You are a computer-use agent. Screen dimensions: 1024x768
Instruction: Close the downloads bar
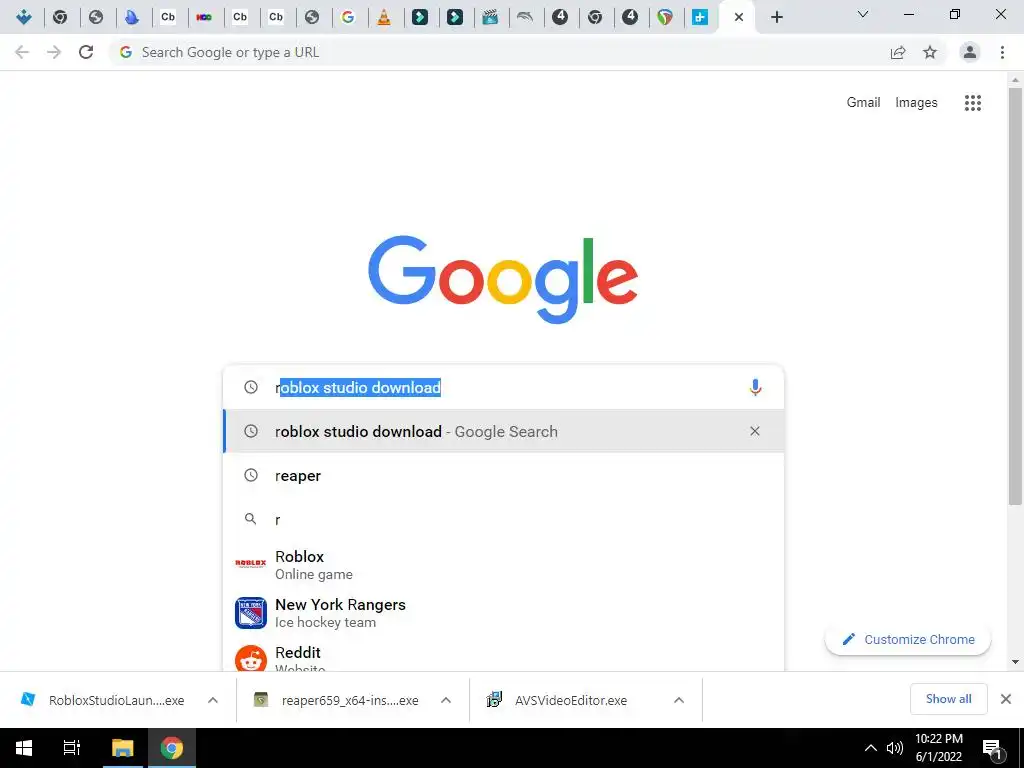click(1006, 699)
